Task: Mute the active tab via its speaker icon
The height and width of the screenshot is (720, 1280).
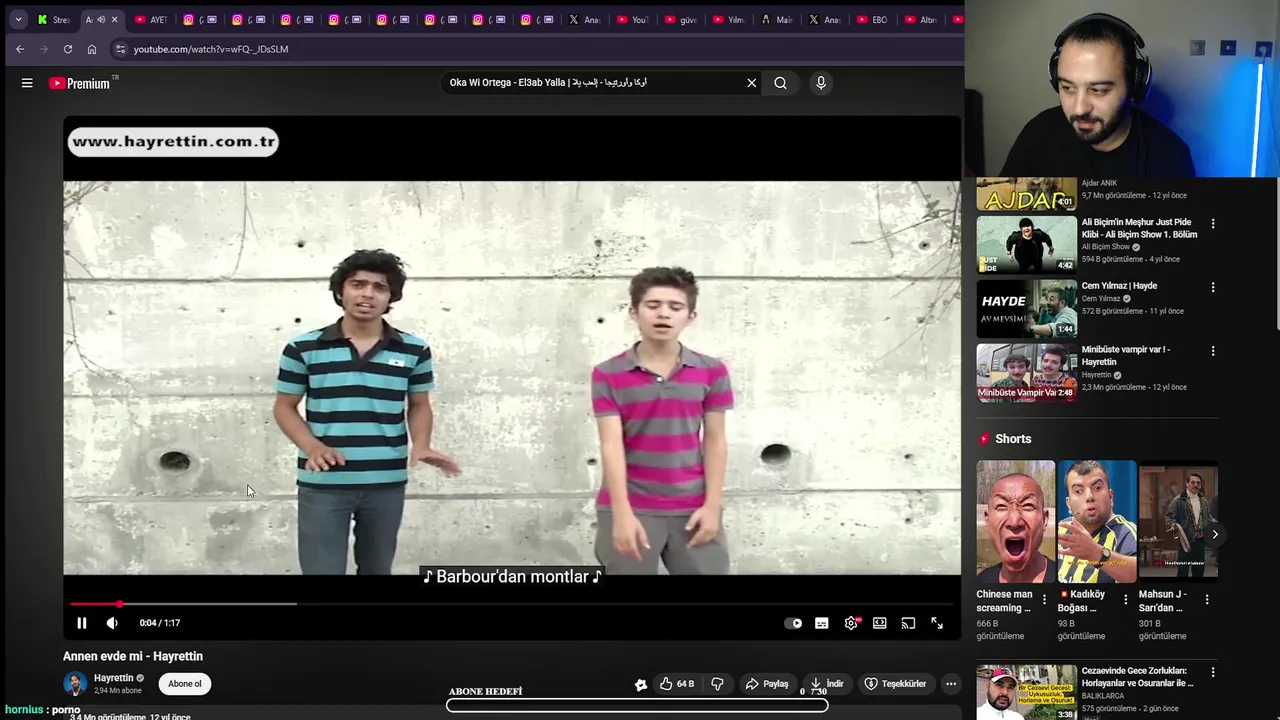Action: 101,20
